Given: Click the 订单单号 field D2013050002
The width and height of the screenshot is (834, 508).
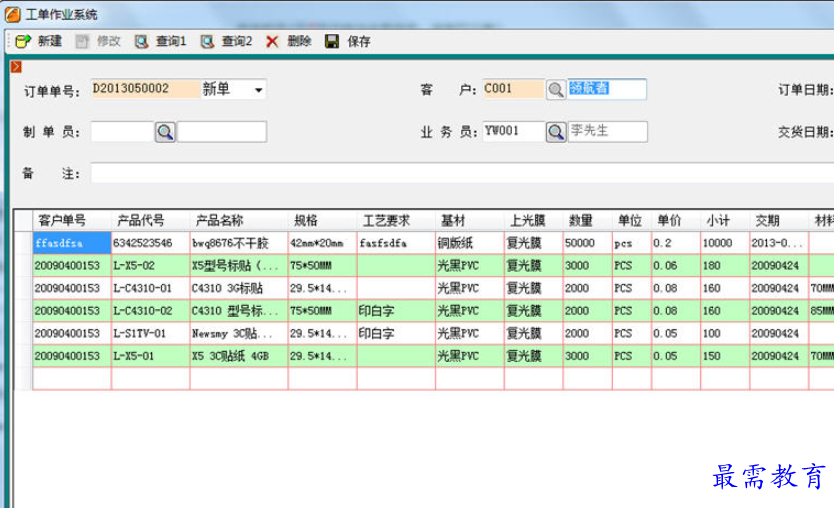Looking at the screenshot, I should (146, 89).
